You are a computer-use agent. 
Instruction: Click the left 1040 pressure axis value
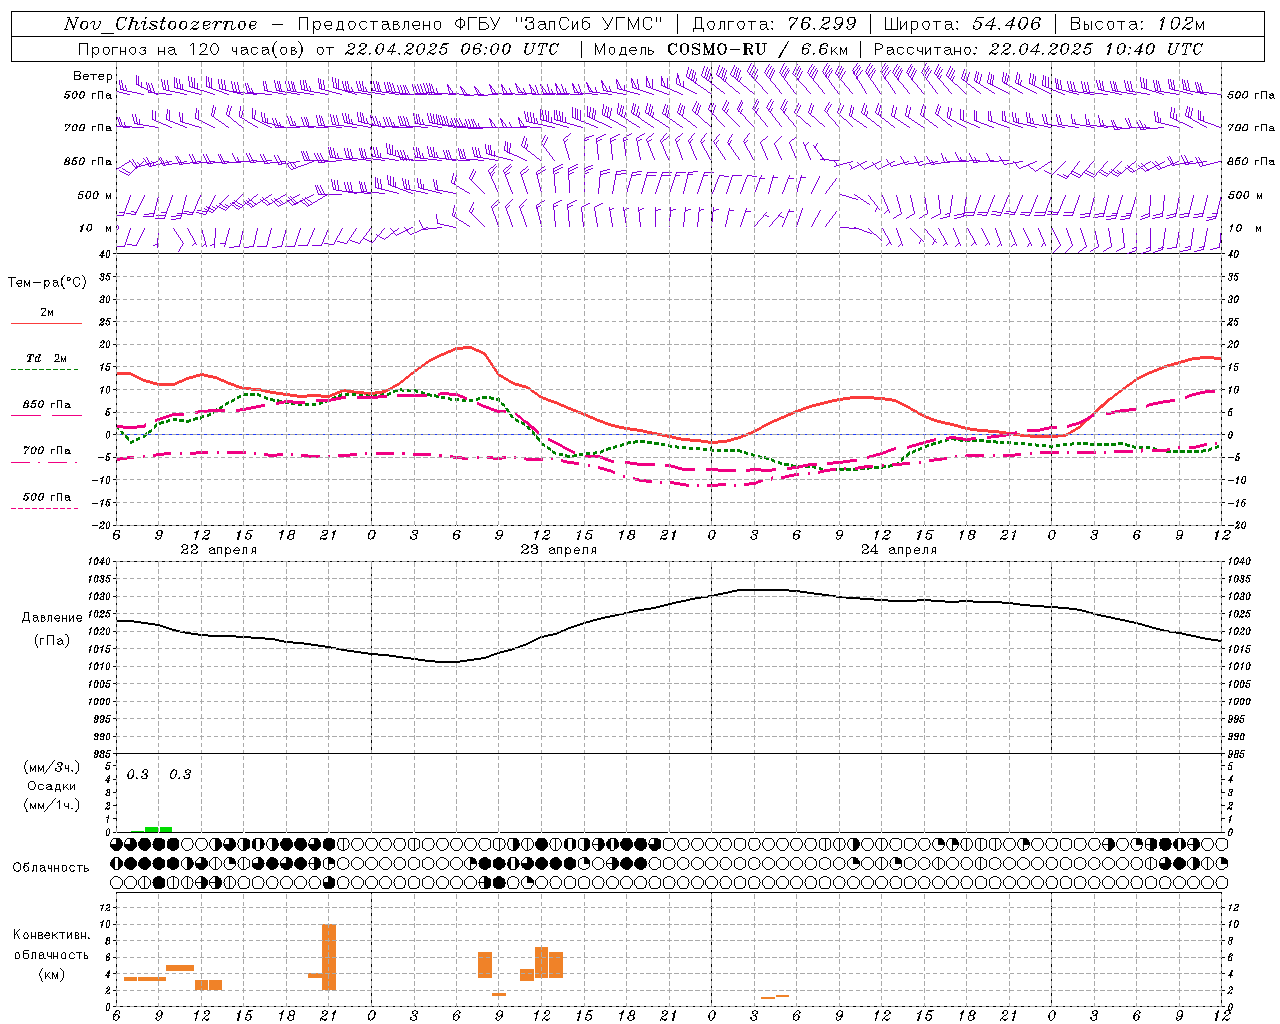[100, 562]
